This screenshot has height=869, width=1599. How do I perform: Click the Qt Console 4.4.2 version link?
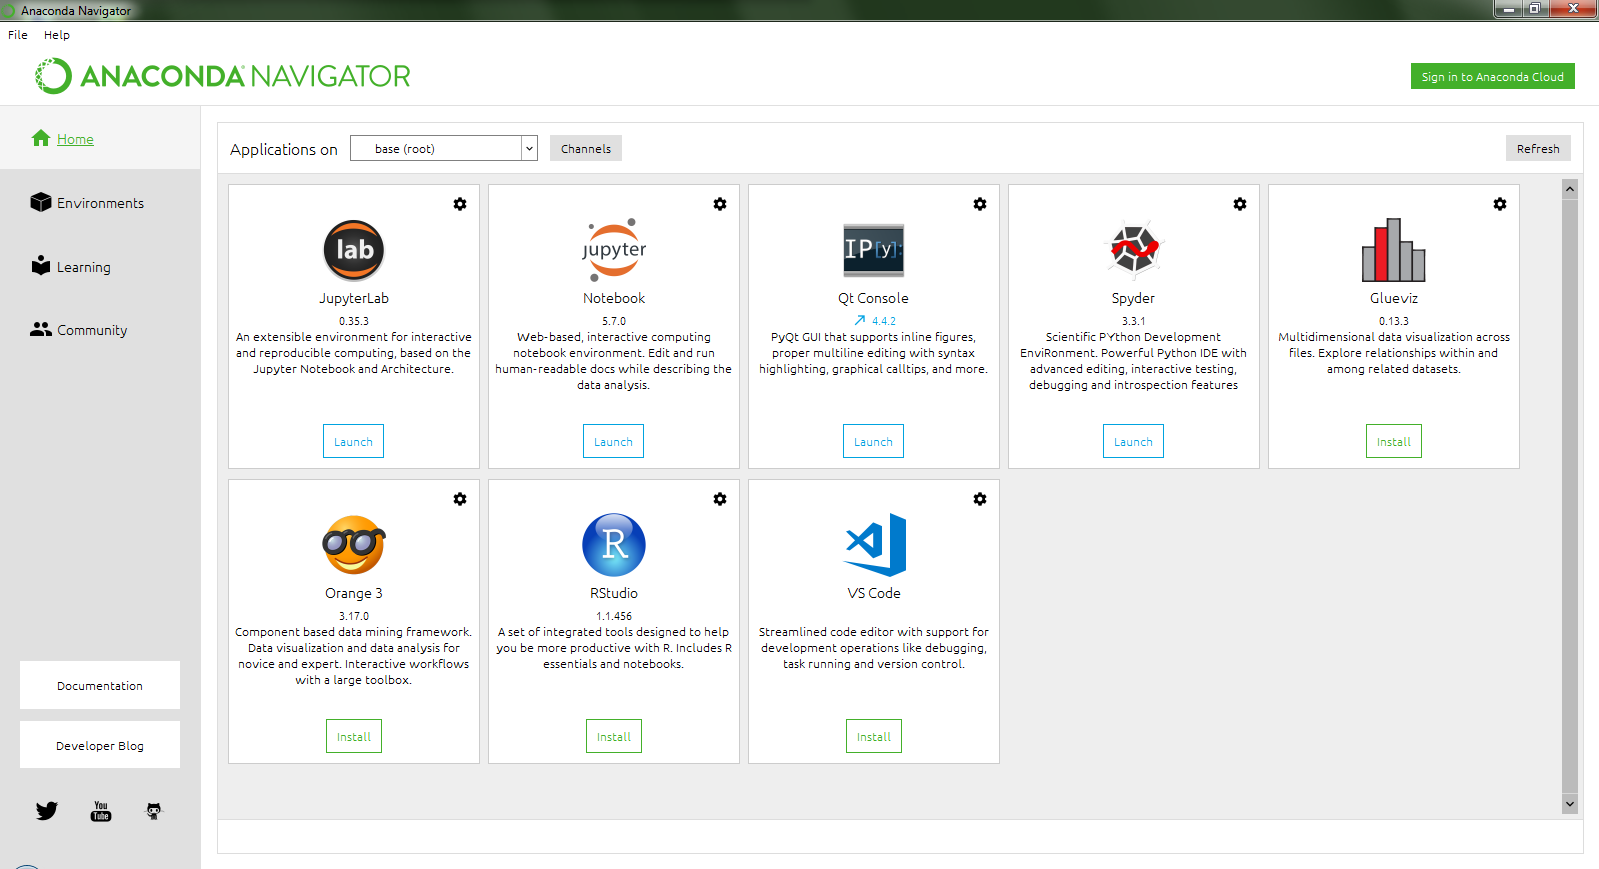(x=884, y=321)
